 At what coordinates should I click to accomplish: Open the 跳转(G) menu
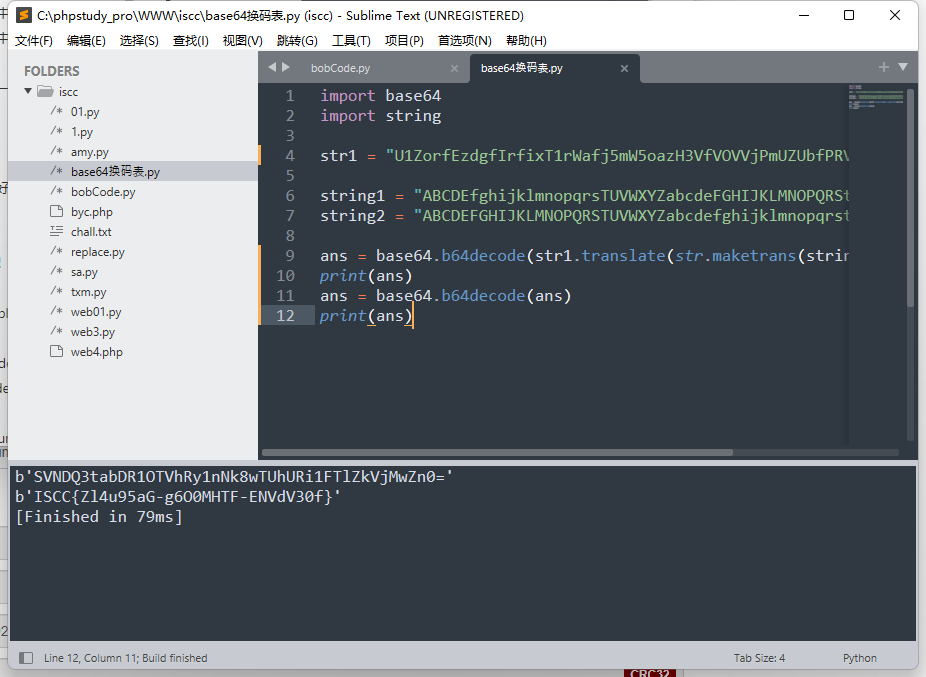(297, 40)
